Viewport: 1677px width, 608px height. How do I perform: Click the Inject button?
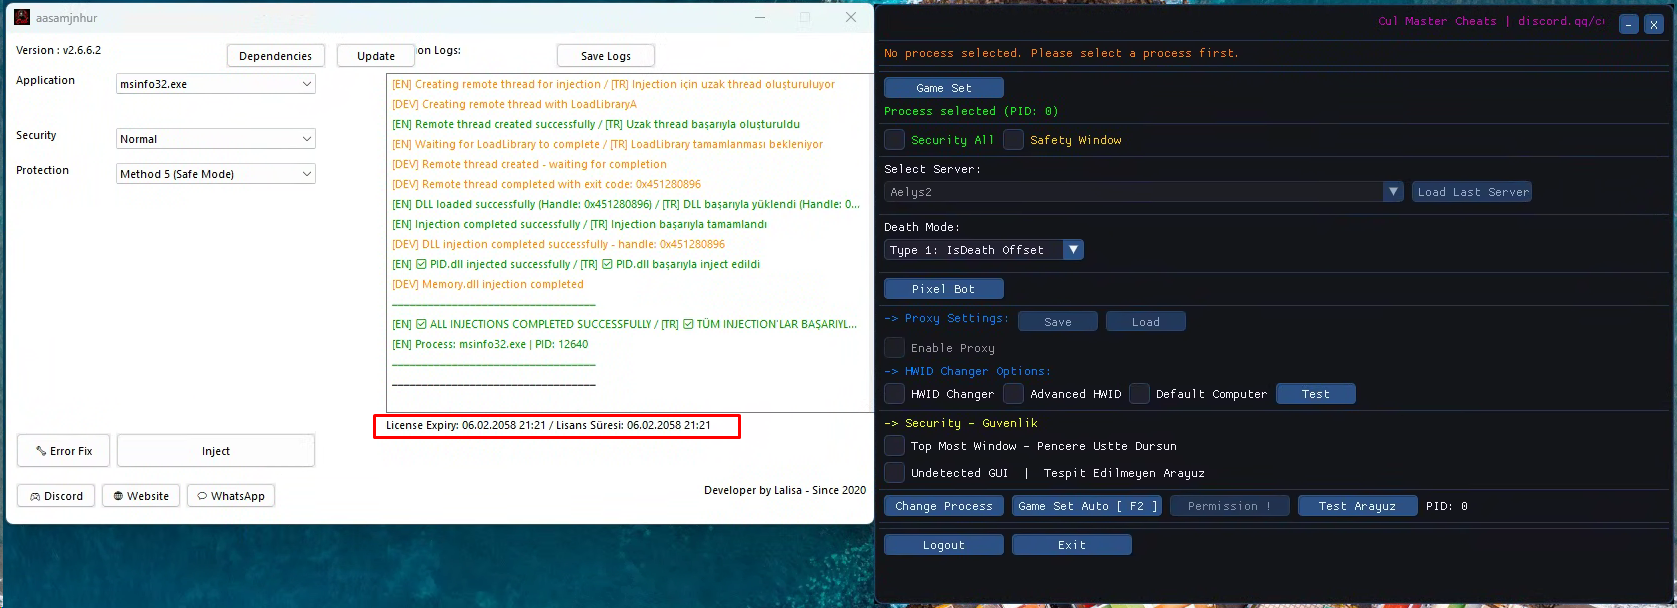[x=216, y=451]
